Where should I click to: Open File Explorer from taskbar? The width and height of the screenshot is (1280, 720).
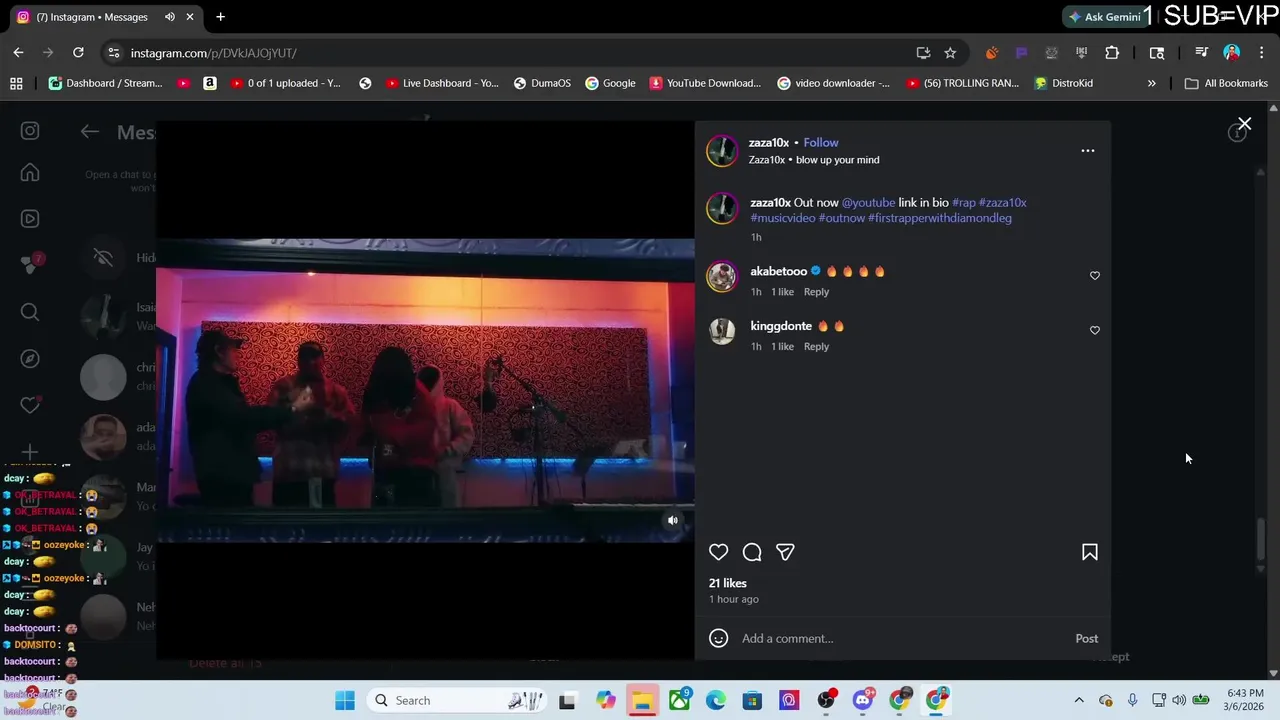point(642,700)
